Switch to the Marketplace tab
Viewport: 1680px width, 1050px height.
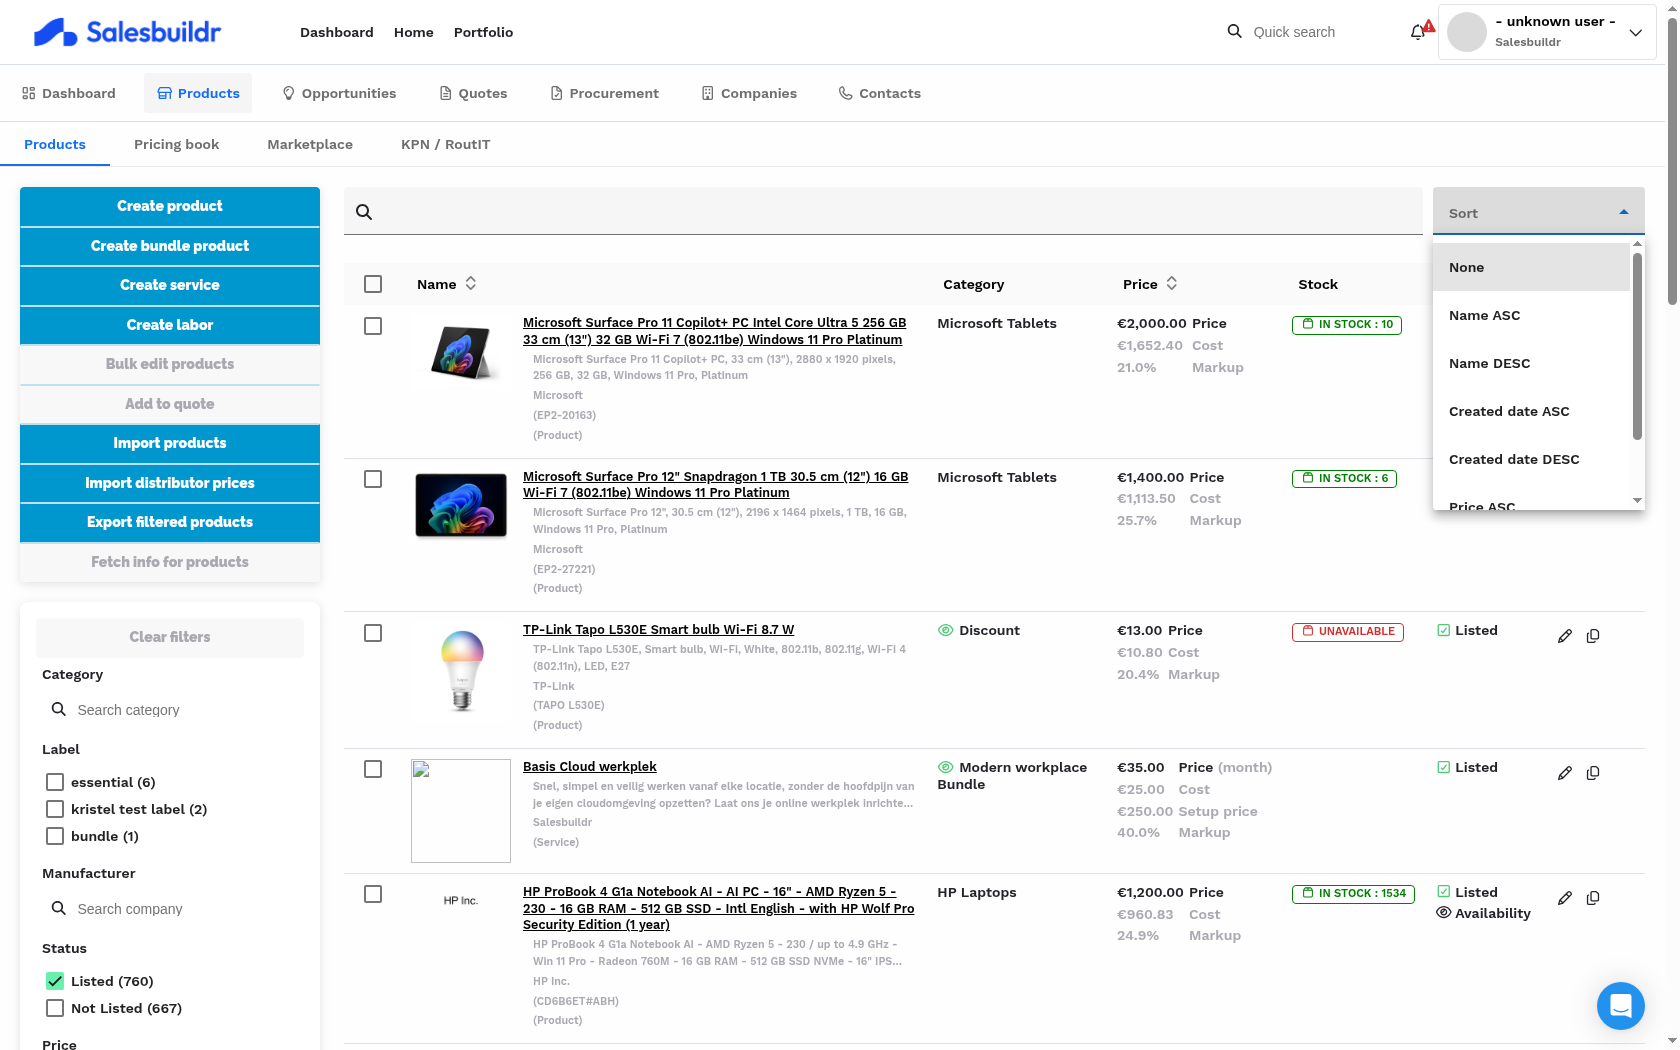310,144
